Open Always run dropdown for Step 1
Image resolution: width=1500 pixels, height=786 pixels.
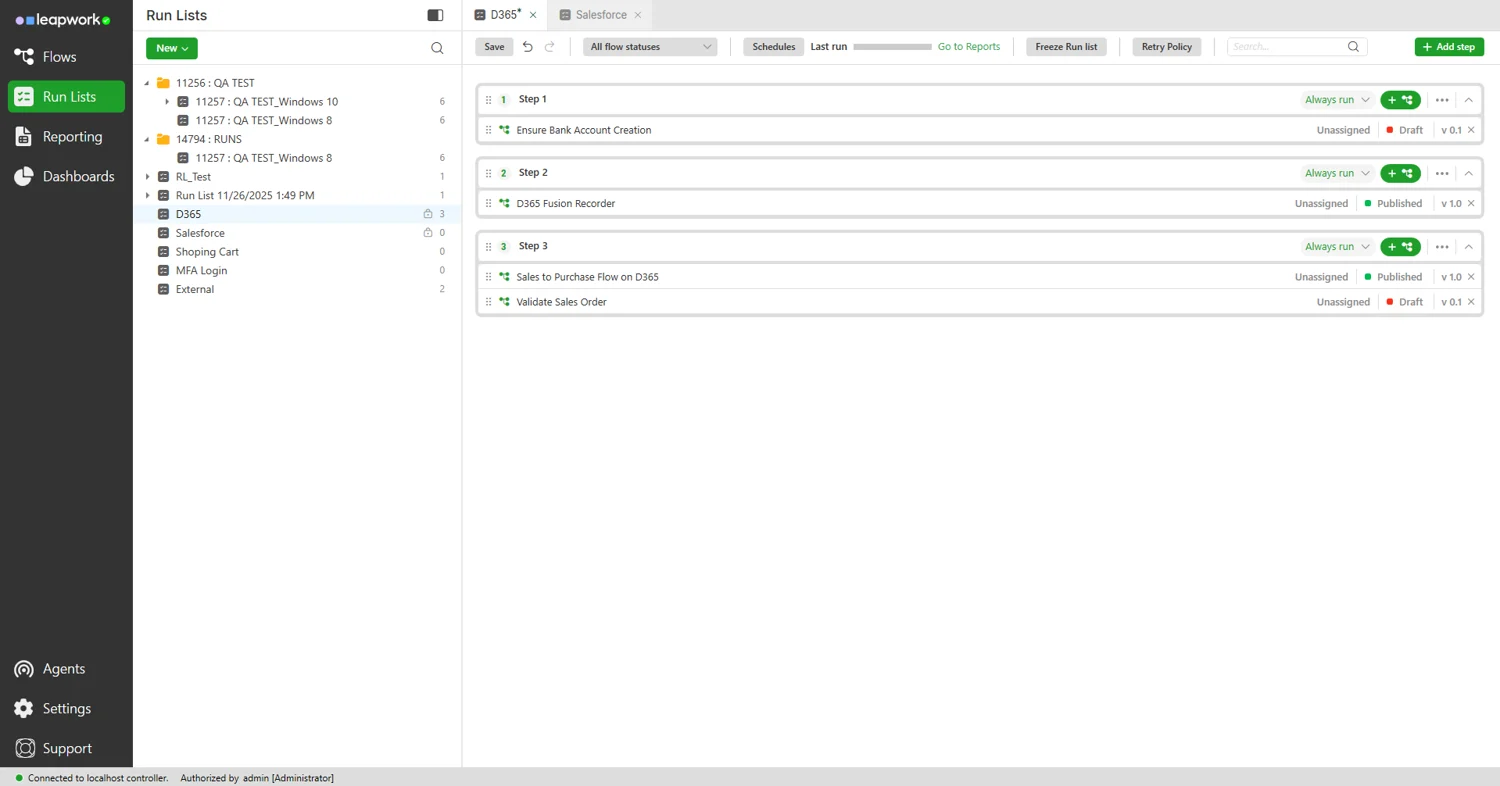point(1337,100)
